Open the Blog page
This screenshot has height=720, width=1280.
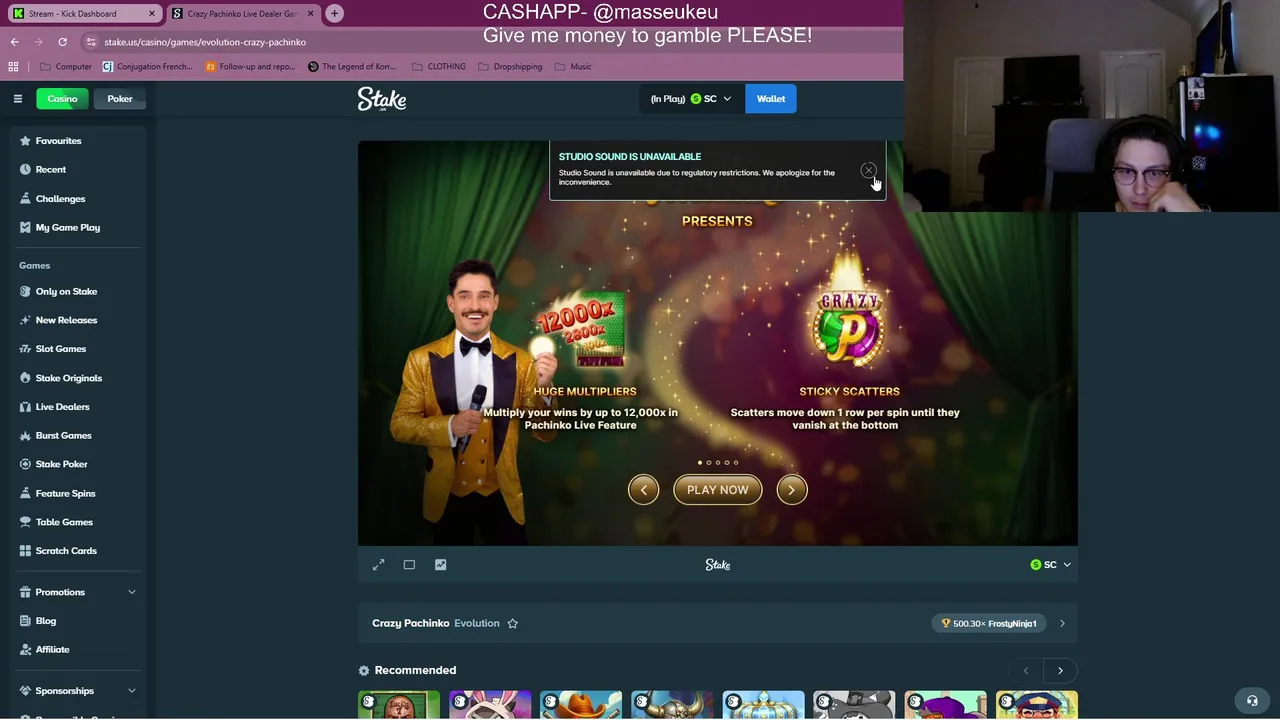45,621
